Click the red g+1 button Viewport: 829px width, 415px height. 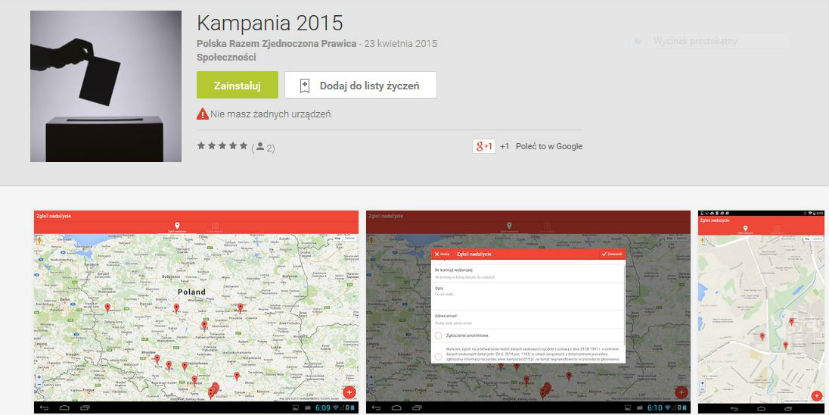484,146
